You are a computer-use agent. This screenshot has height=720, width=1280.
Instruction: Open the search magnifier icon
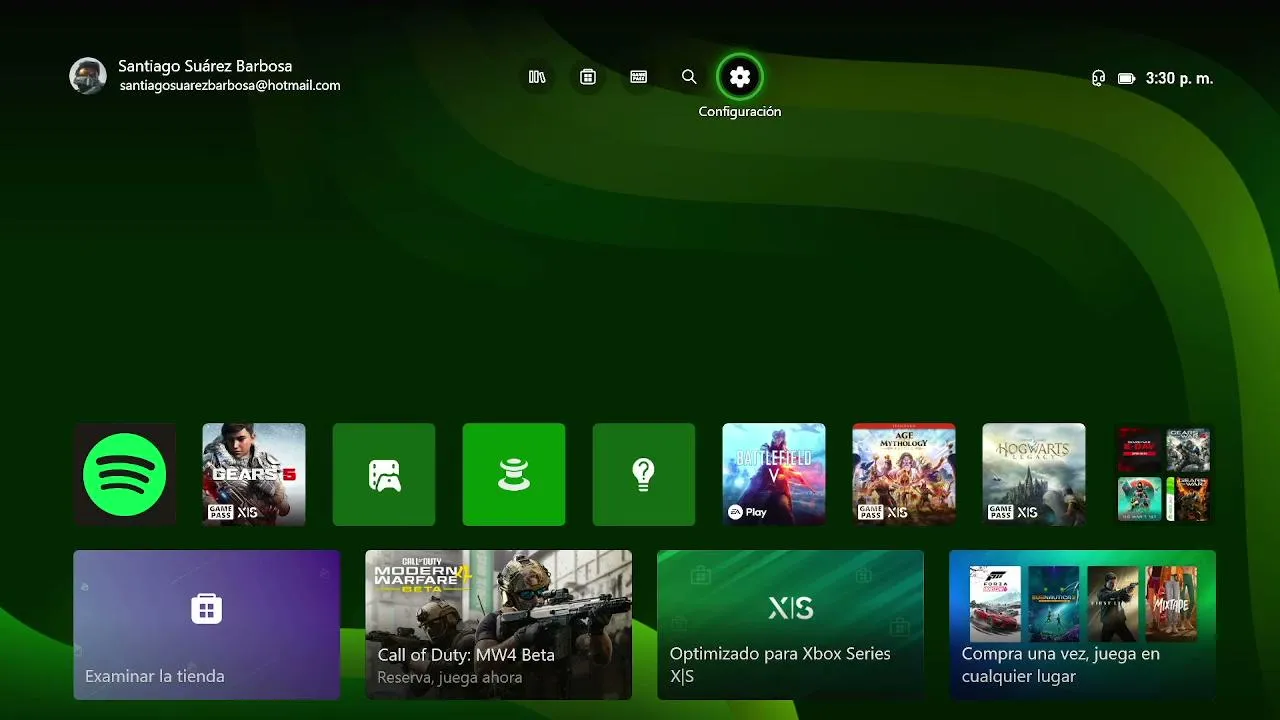[x=689, y=77]
